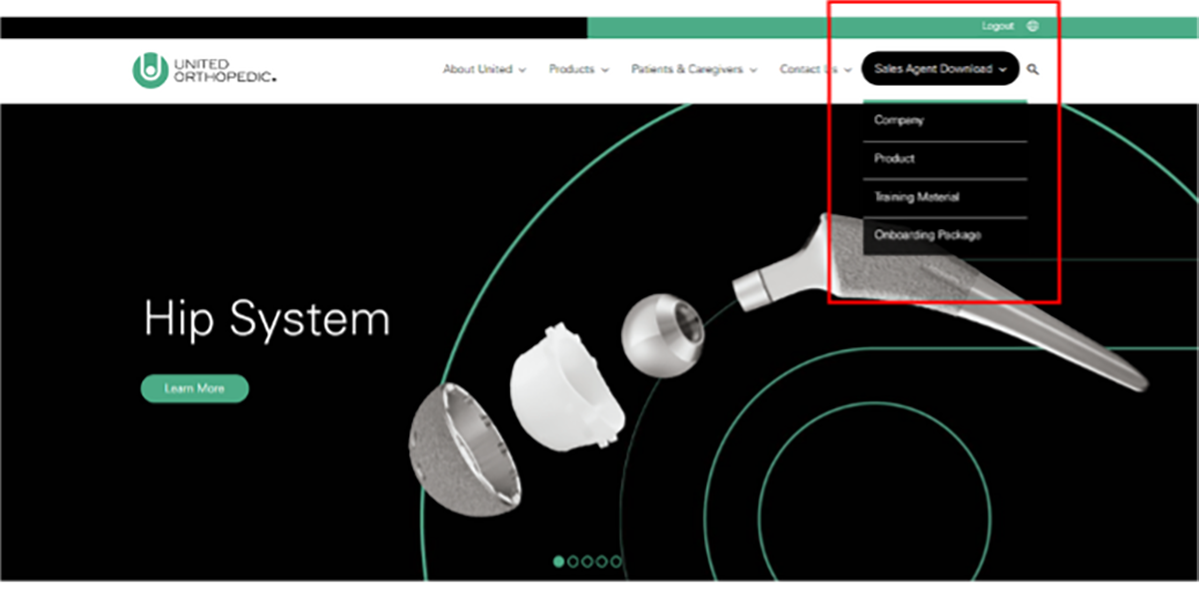Select Product from dropdown list
Viewport: 1200px width, 590px height.
(945, 159)
